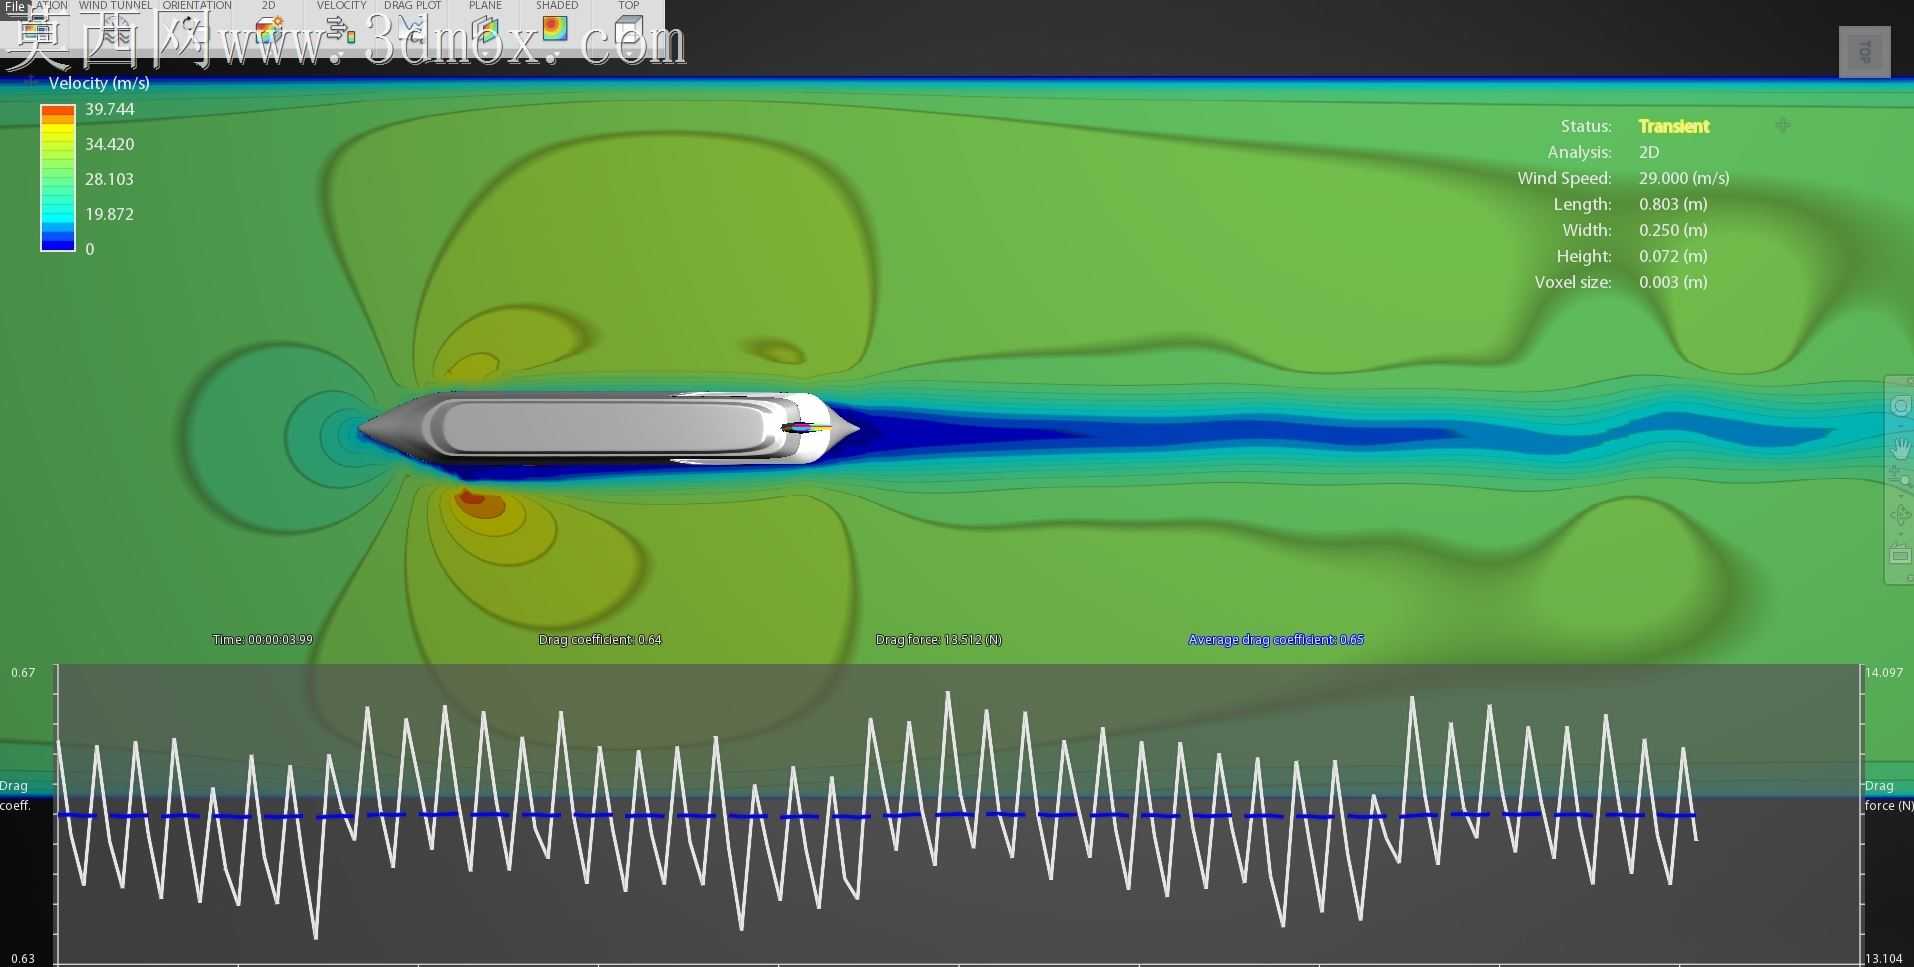
Task: Click the TOP face of the ViewCube
Action: point(1865,52)
